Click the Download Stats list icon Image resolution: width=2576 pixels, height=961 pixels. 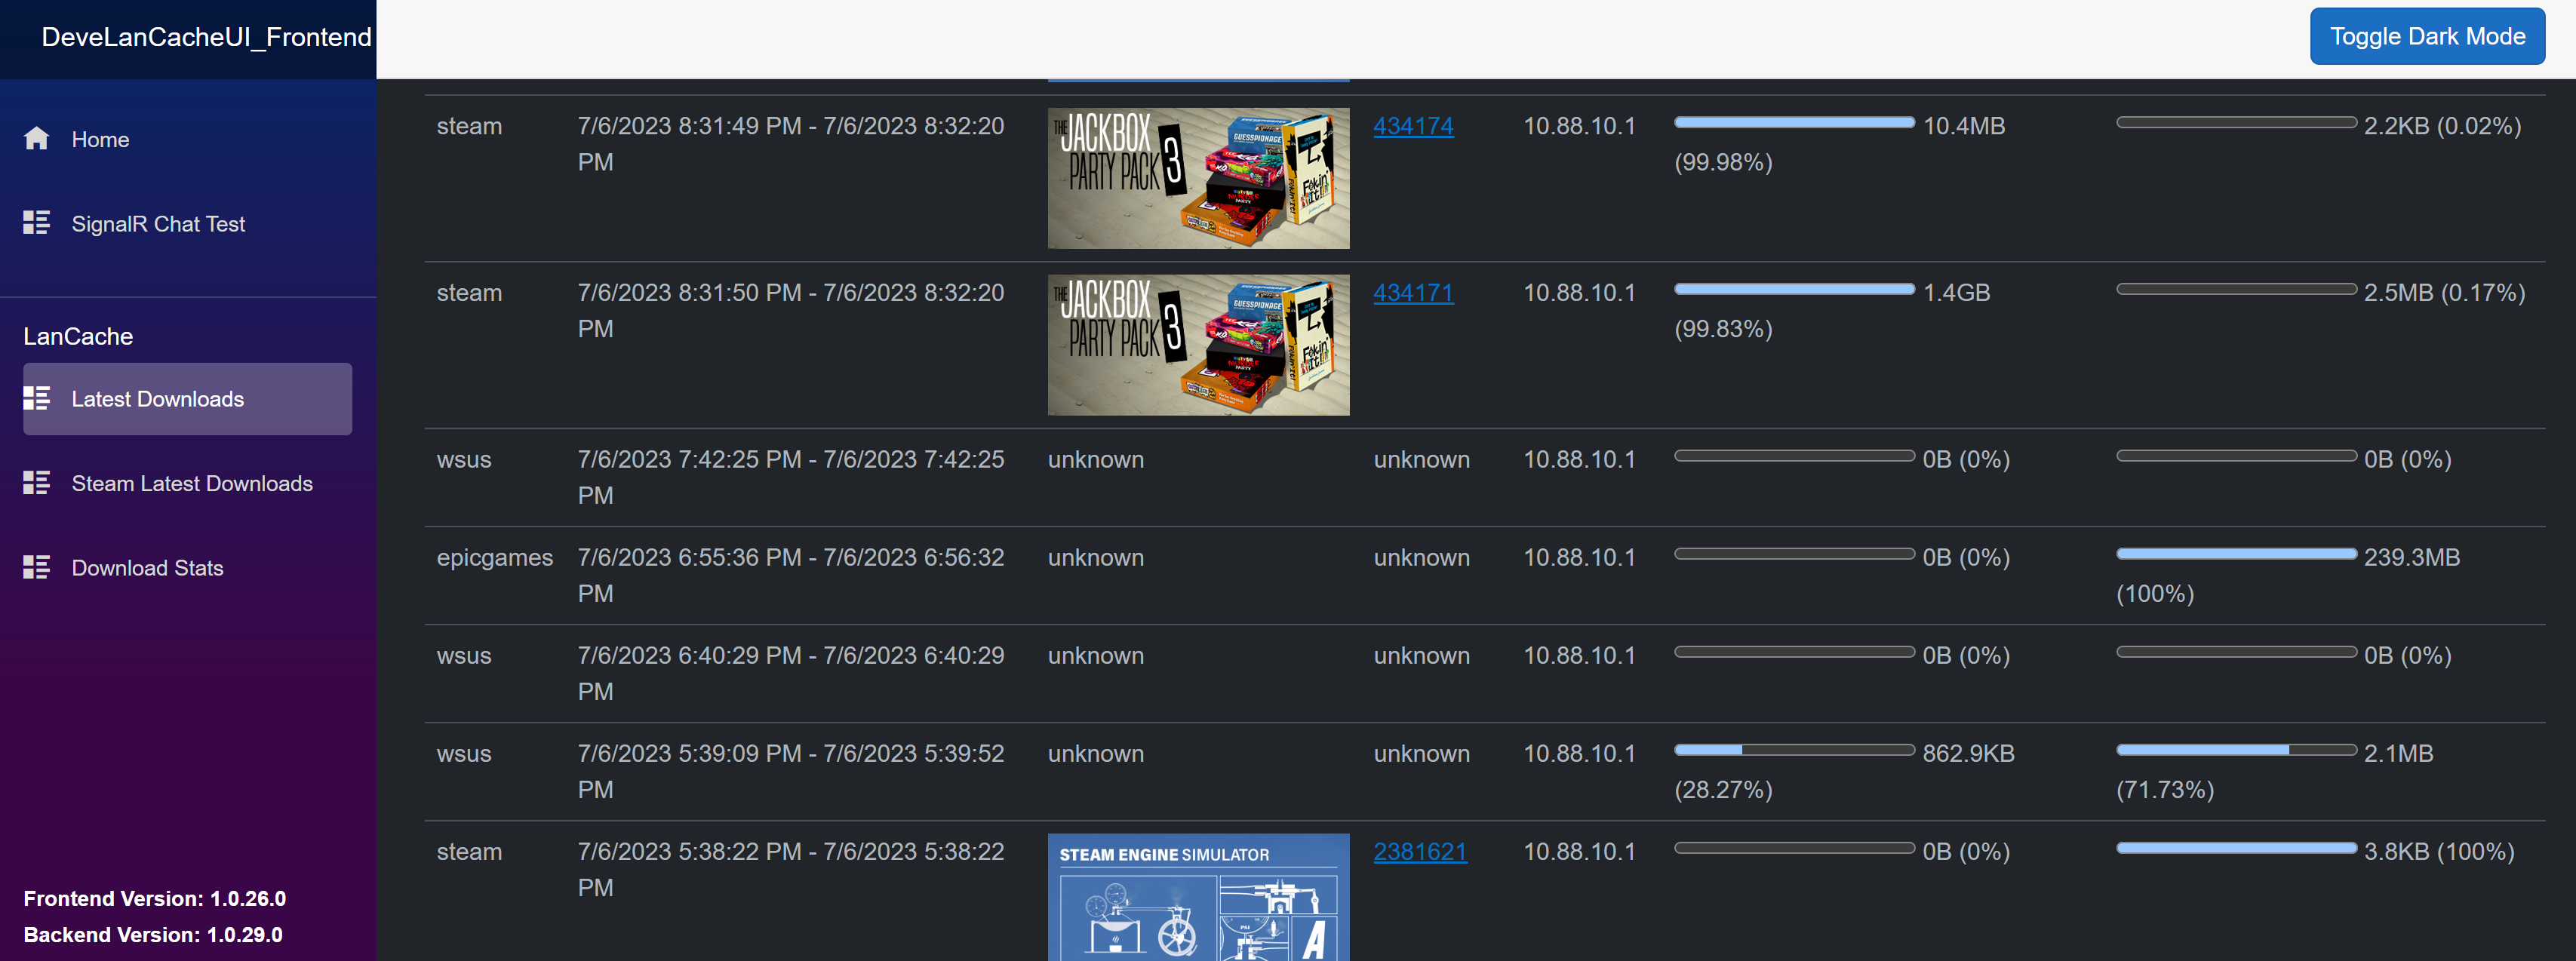[36, 567]
